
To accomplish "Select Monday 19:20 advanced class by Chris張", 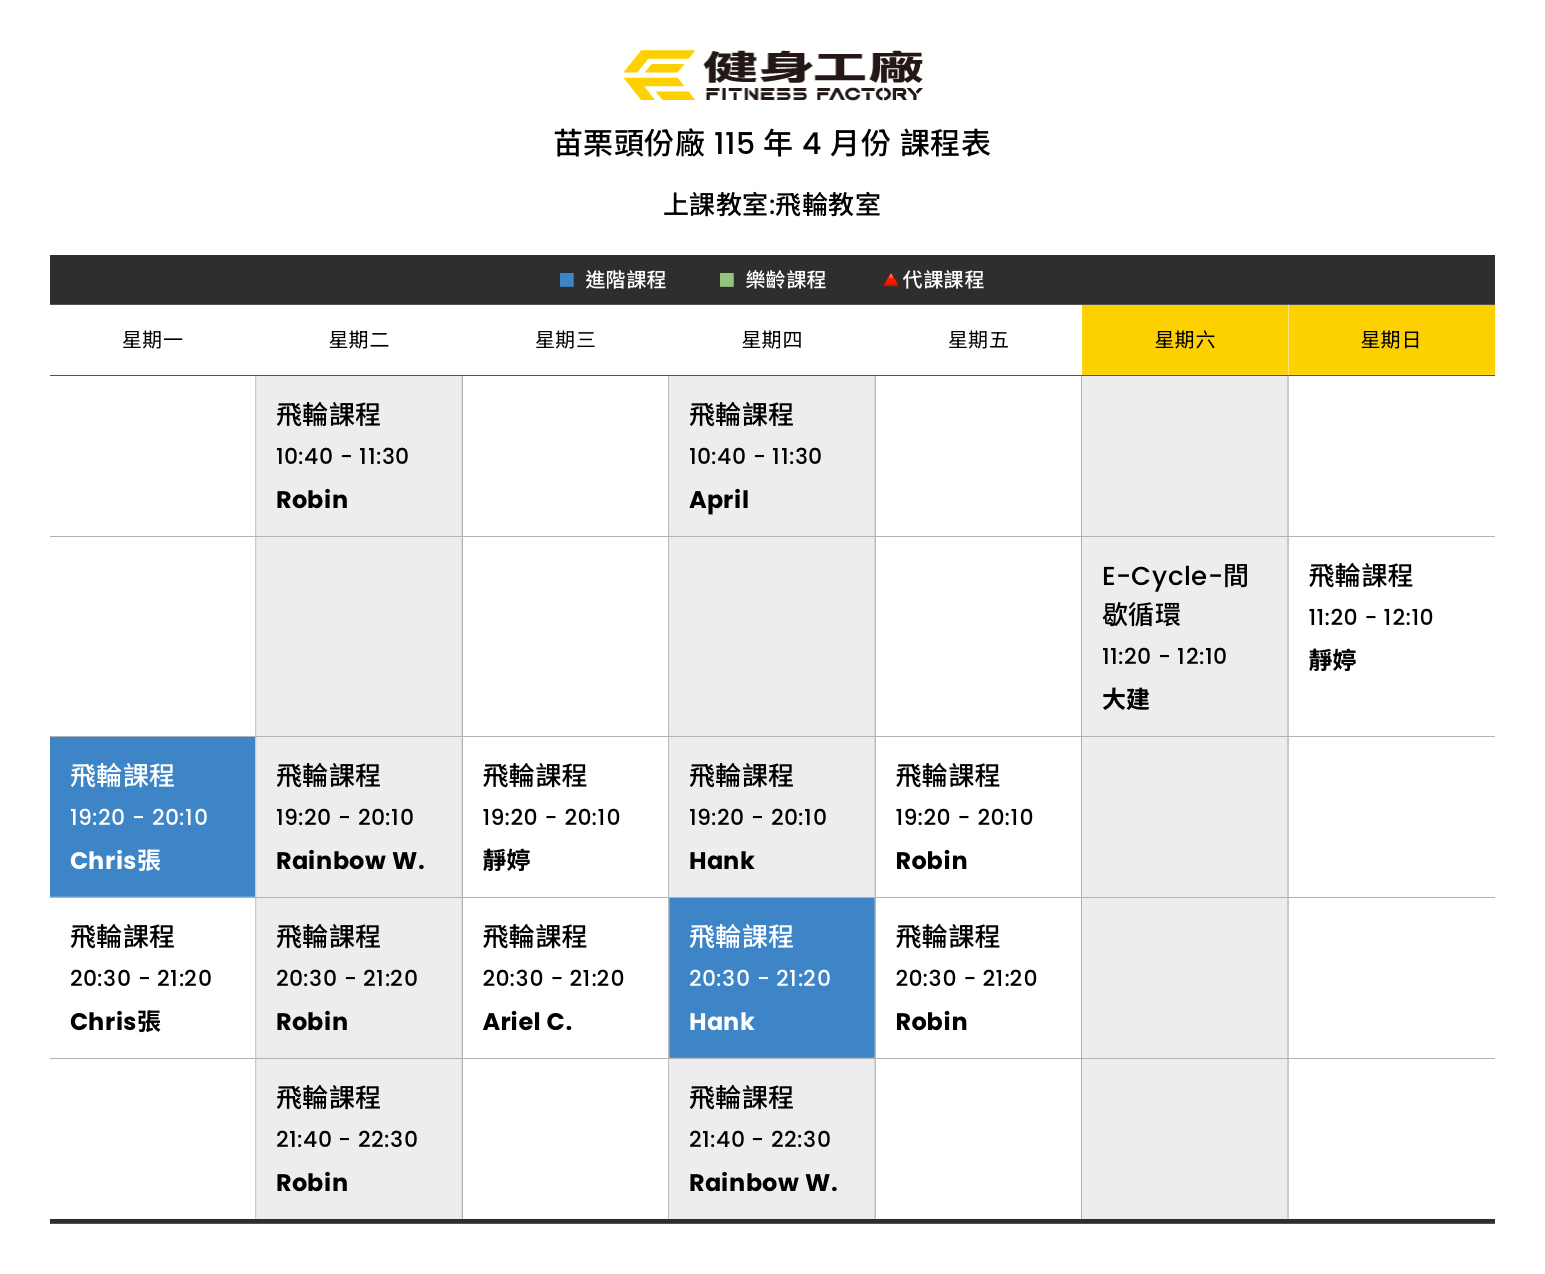I will coord(152,817).
